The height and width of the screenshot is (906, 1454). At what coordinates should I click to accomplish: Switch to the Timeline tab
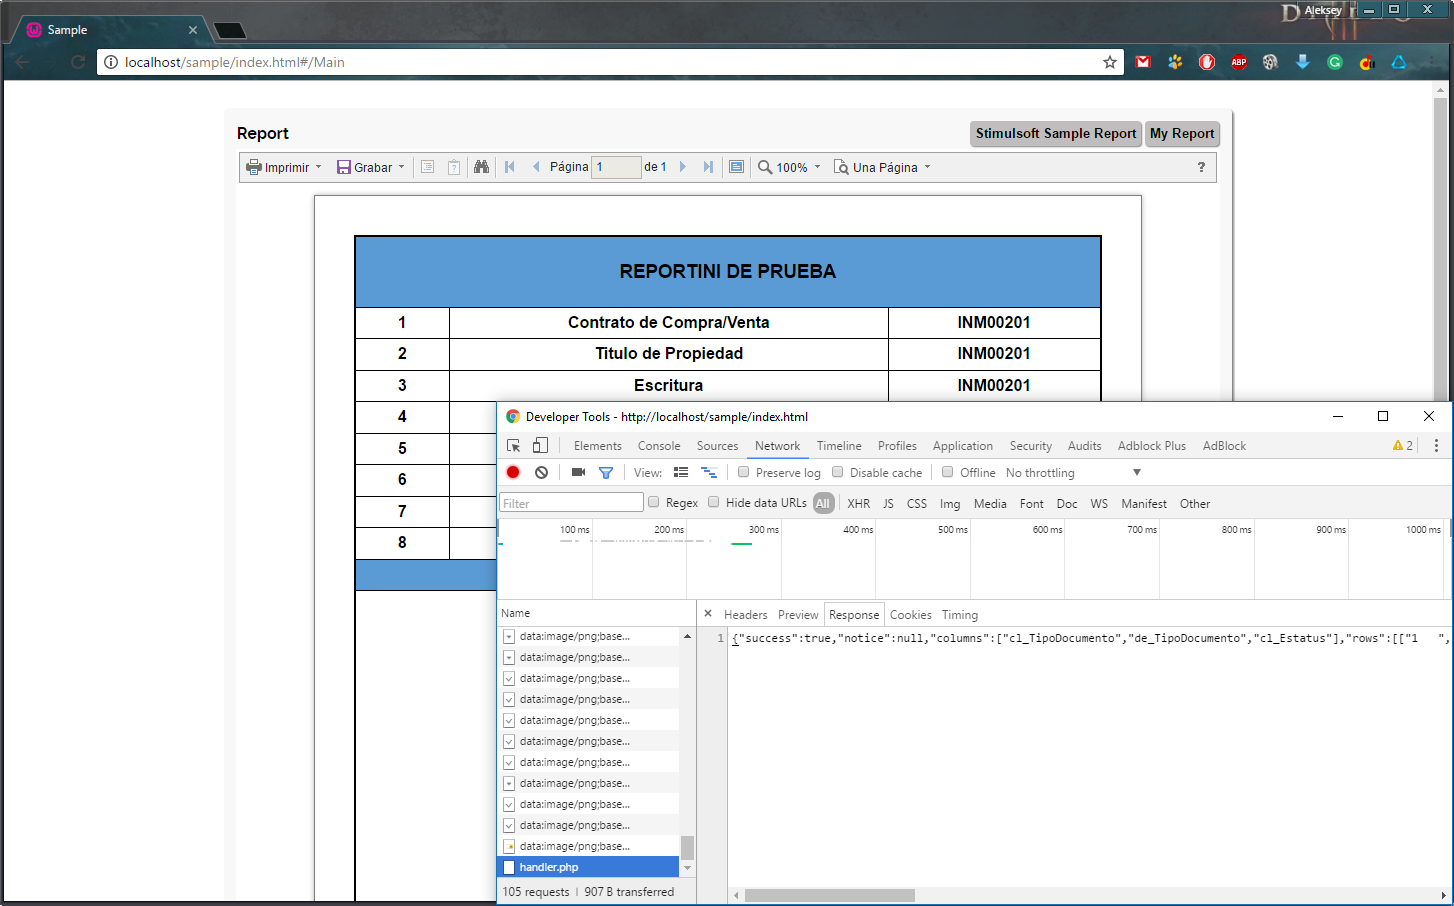click(x=839, y=446)
